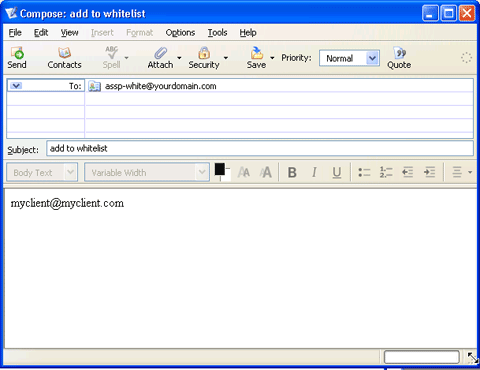Open the Attach button dropdown arrow
Viewport: 480px width, 370px height.
(179, 58)
